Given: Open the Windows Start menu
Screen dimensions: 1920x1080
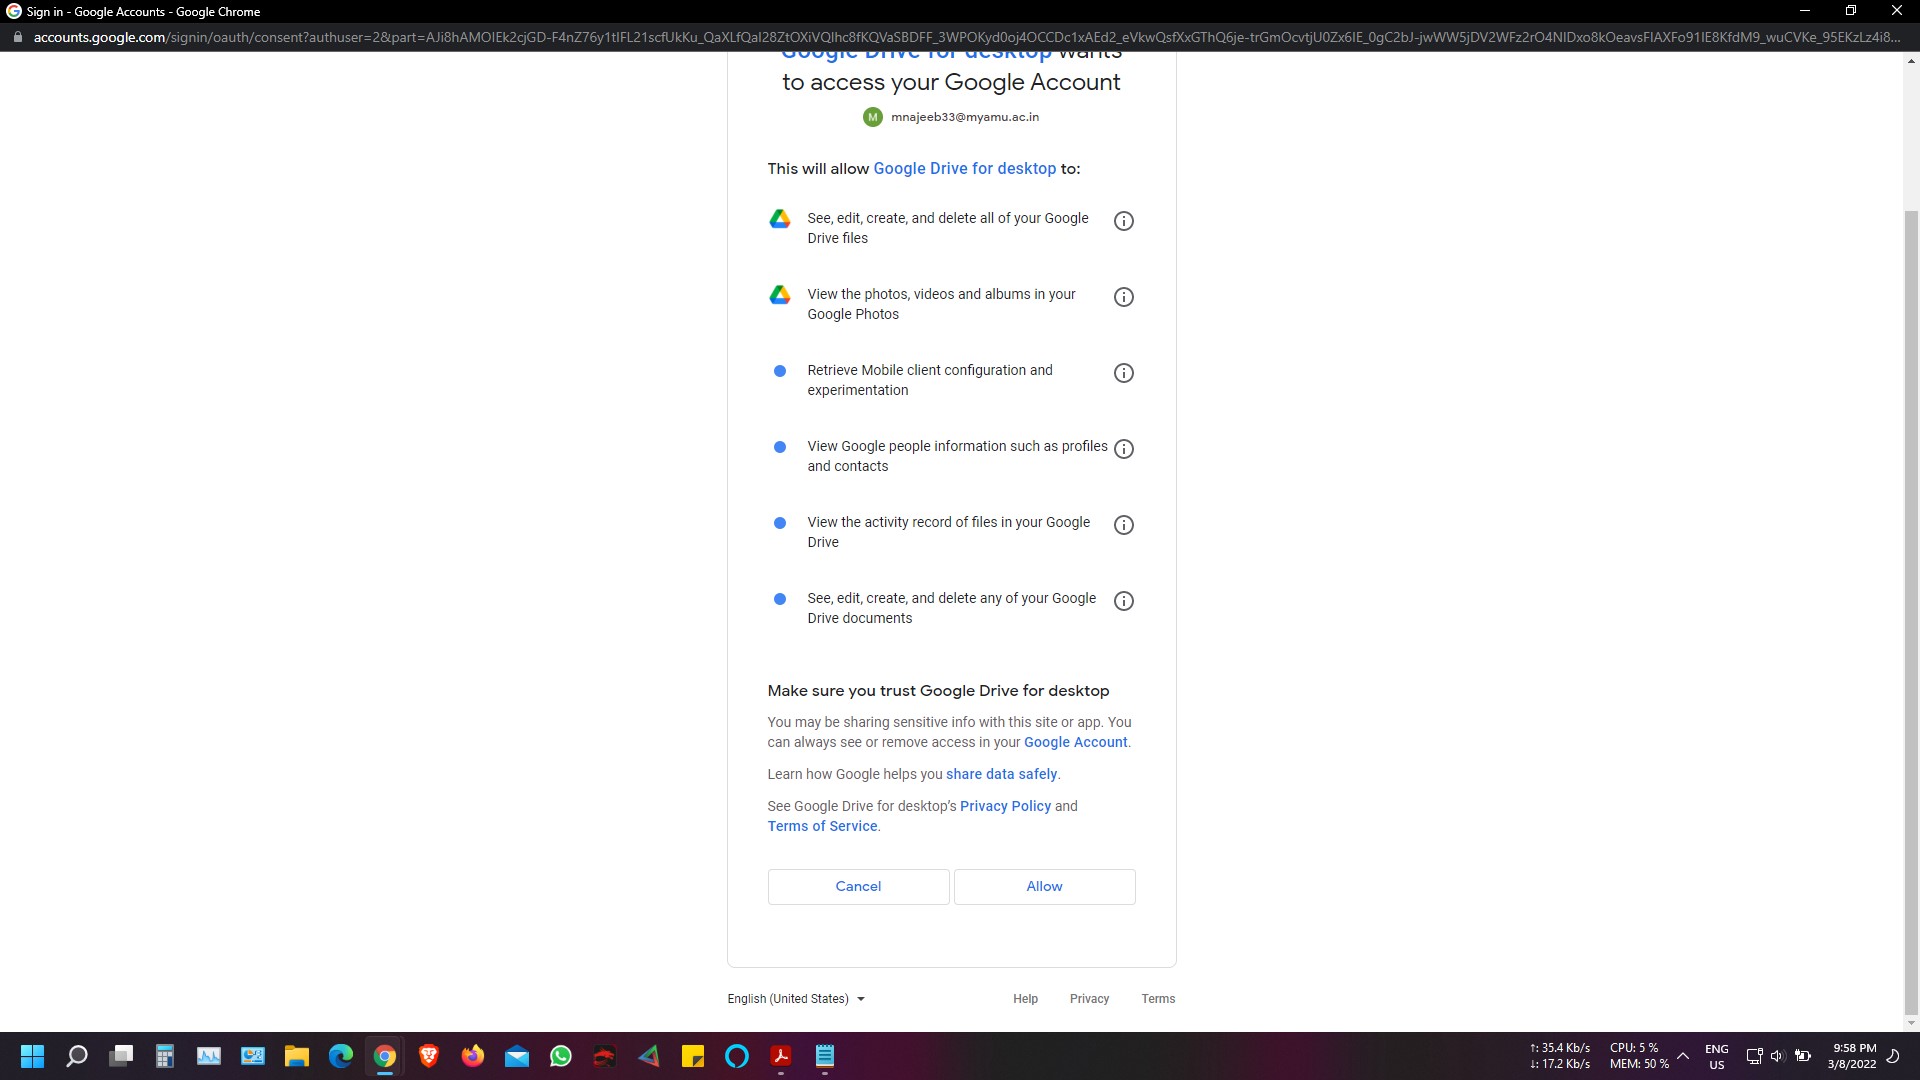Looking at the screenshot, I should (32, 1056).
